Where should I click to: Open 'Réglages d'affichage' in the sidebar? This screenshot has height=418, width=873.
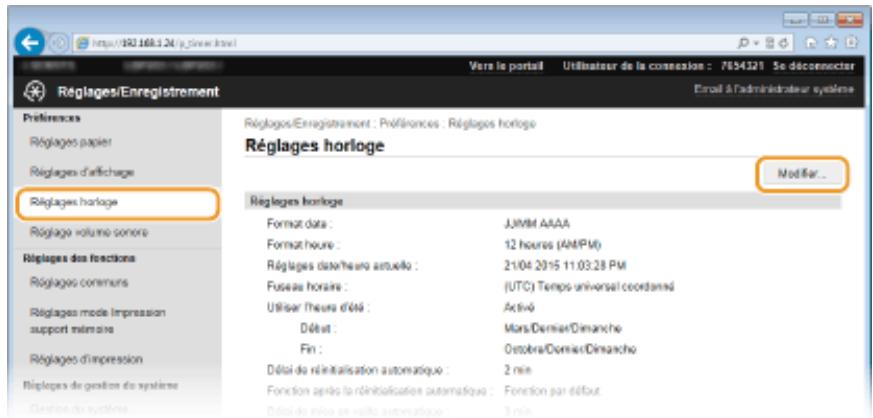[x=82, y=173]
